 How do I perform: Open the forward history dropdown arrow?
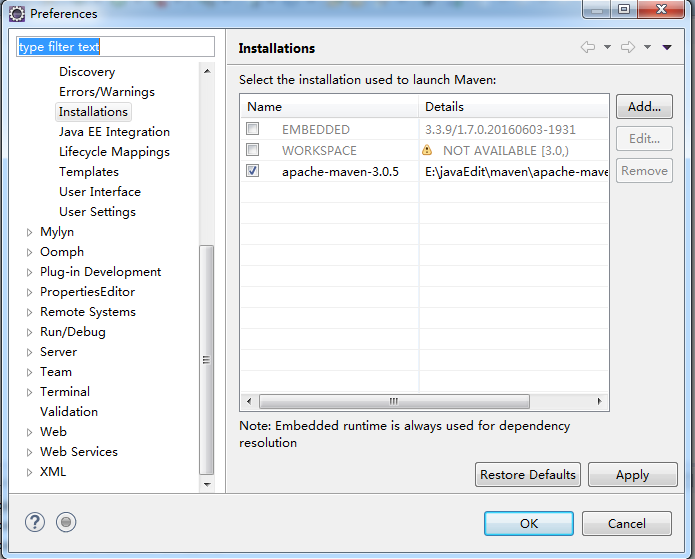(x=647, y=47)
